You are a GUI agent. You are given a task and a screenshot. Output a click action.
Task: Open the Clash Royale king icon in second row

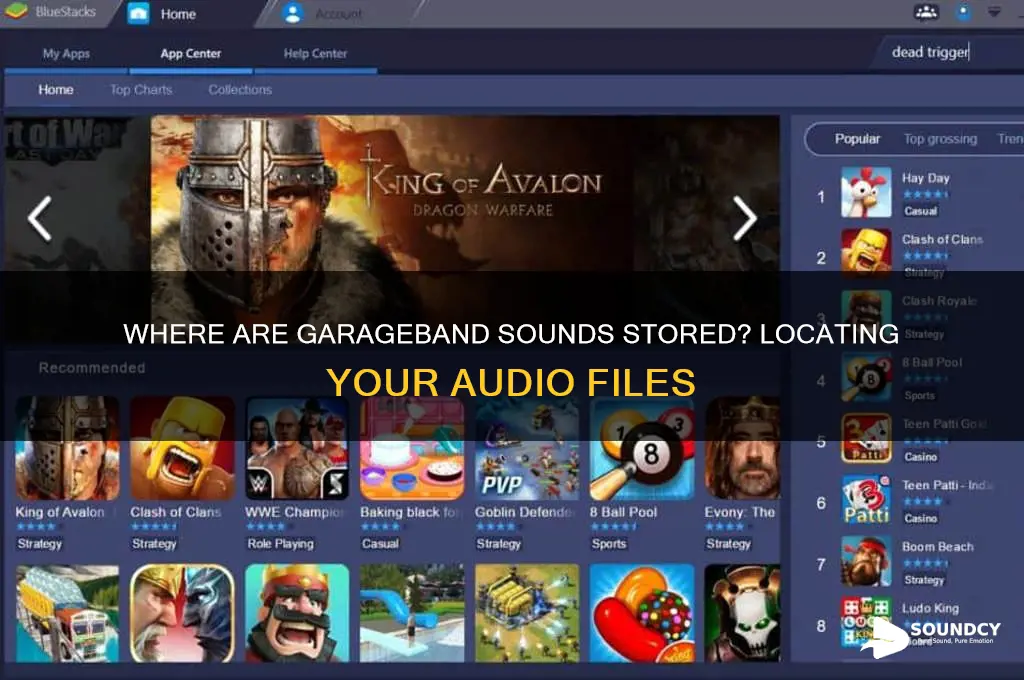(297, 614)
